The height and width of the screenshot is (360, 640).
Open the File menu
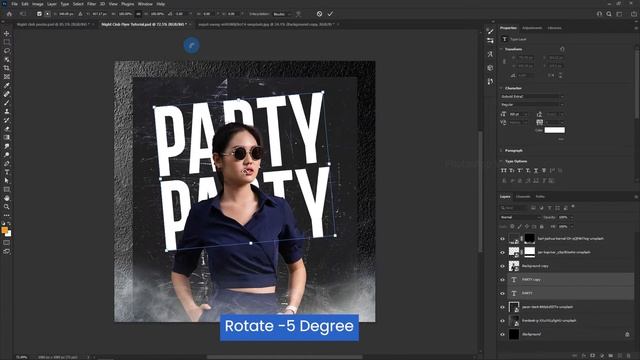tap(14, 4)
